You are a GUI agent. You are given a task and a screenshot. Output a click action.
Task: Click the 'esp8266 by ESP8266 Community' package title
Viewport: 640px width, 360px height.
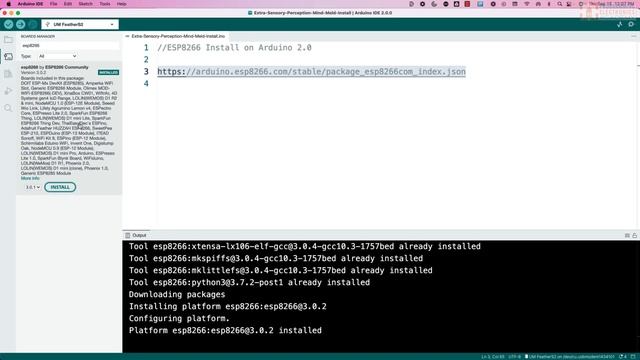(55, 67)
